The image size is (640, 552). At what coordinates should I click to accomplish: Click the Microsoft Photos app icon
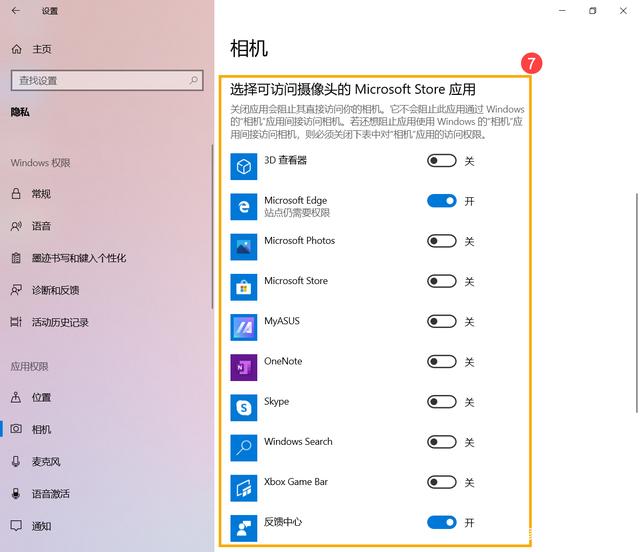tap(244, 247)
